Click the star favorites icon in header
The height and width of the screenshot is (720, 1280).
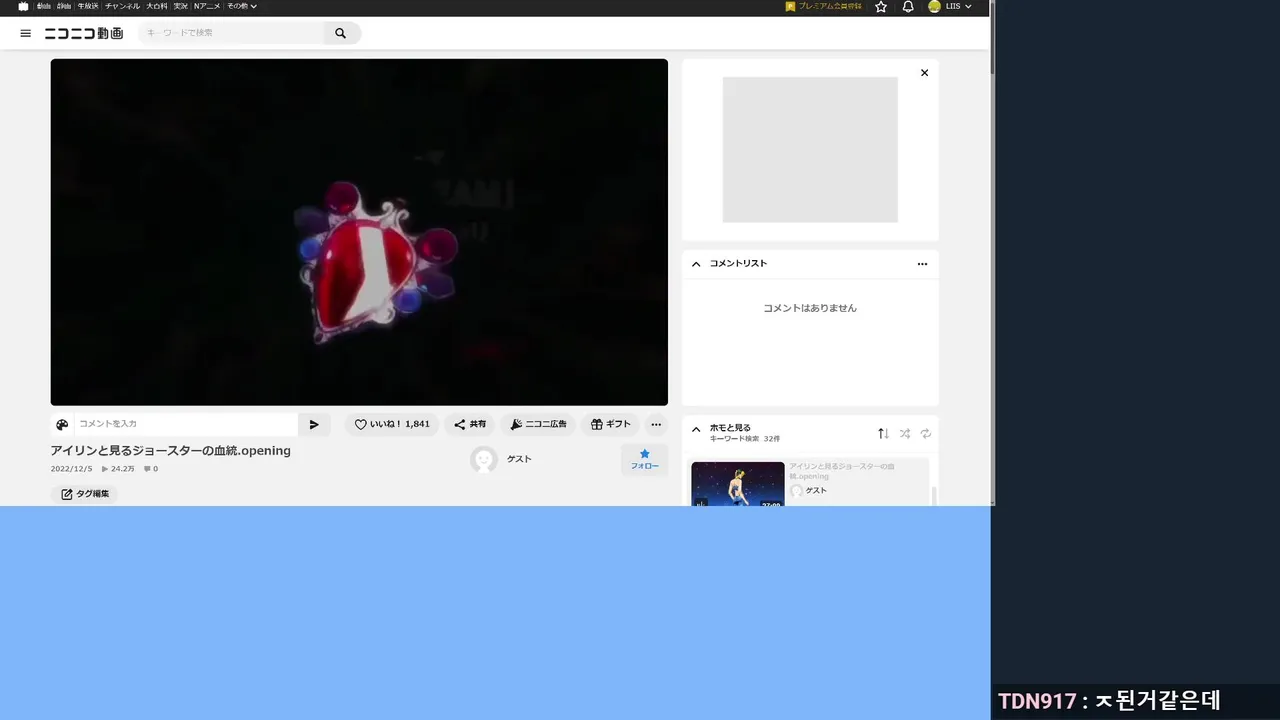pos(881,6)
